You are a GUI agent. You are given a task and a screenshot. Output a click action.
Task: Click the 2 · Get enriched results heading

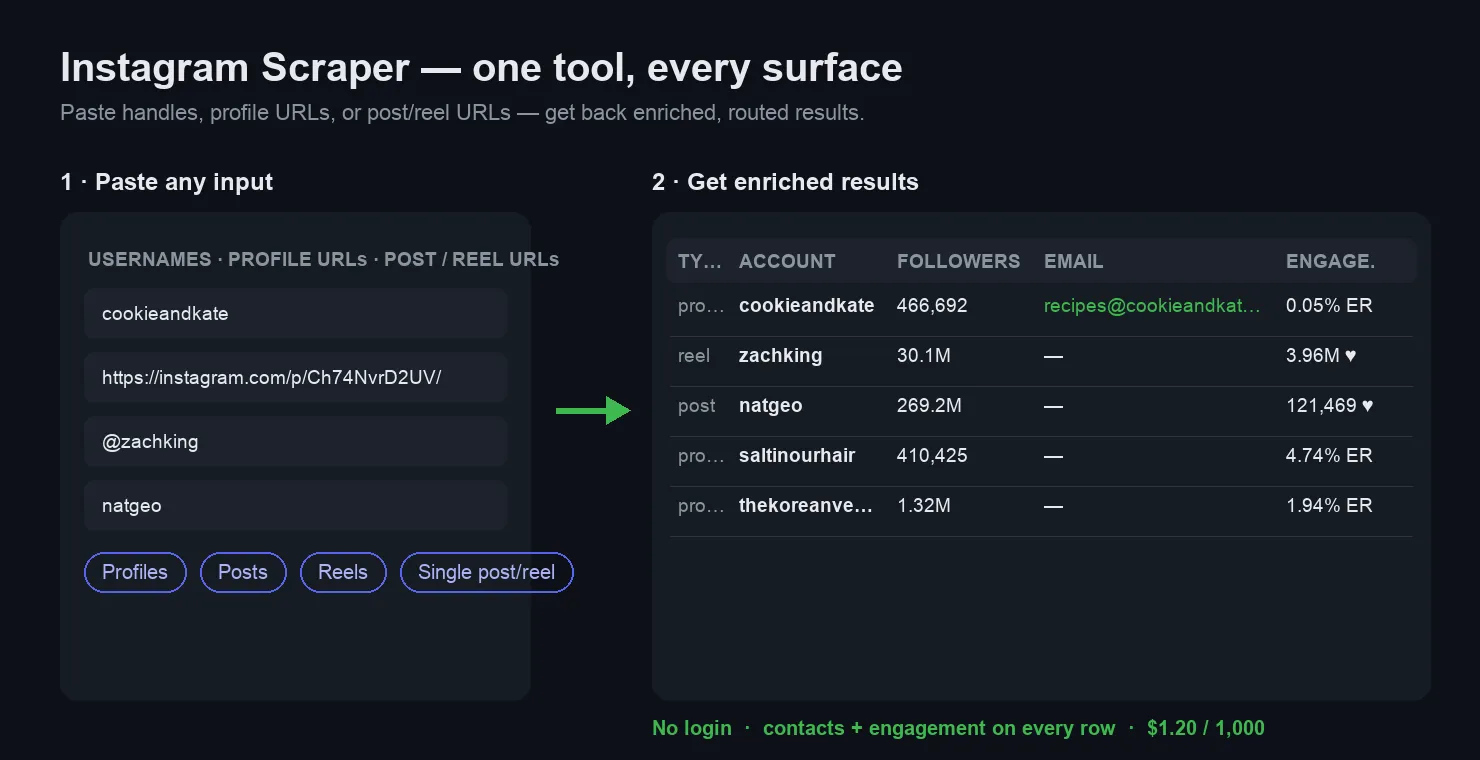pyautogui.click(x=785, y=182)
